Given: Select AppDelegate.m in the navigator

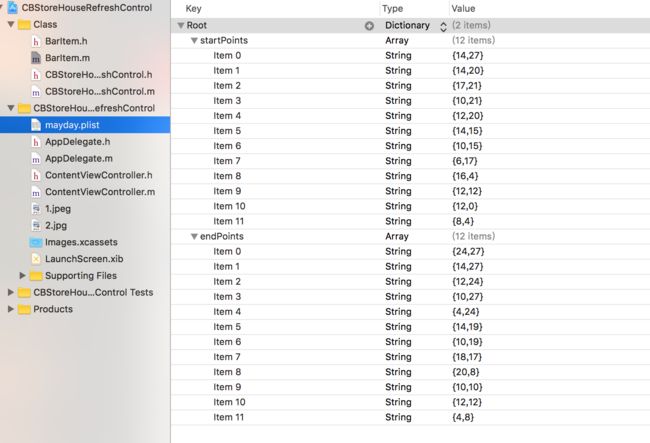Looking at the screenshot, I should (x=79, y=159).
